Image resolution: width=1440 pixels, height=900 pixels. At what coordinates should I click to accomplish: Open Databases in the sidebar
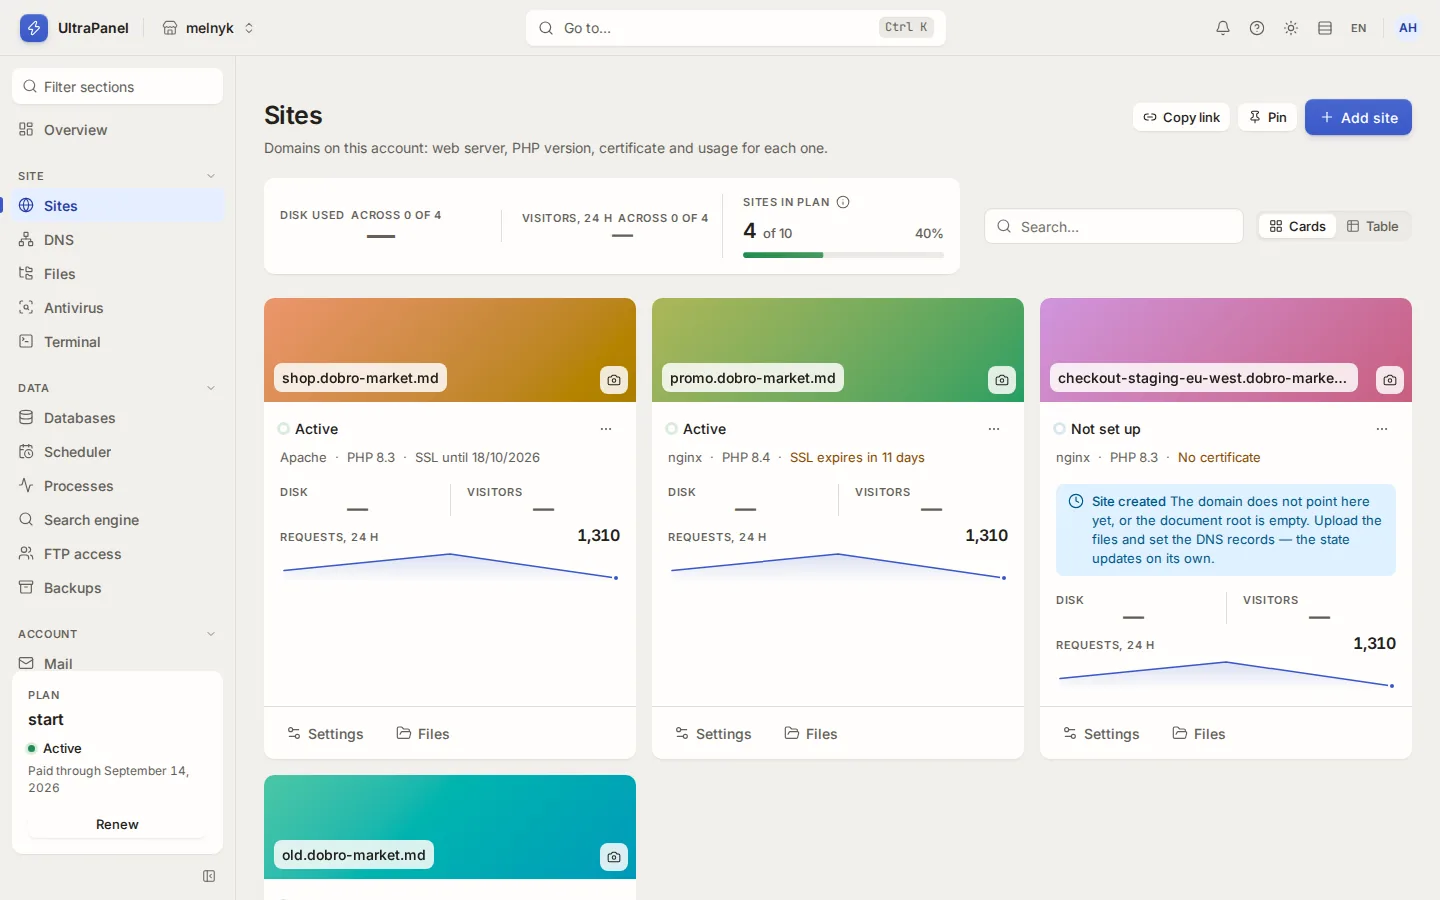(x=118, y=418)
